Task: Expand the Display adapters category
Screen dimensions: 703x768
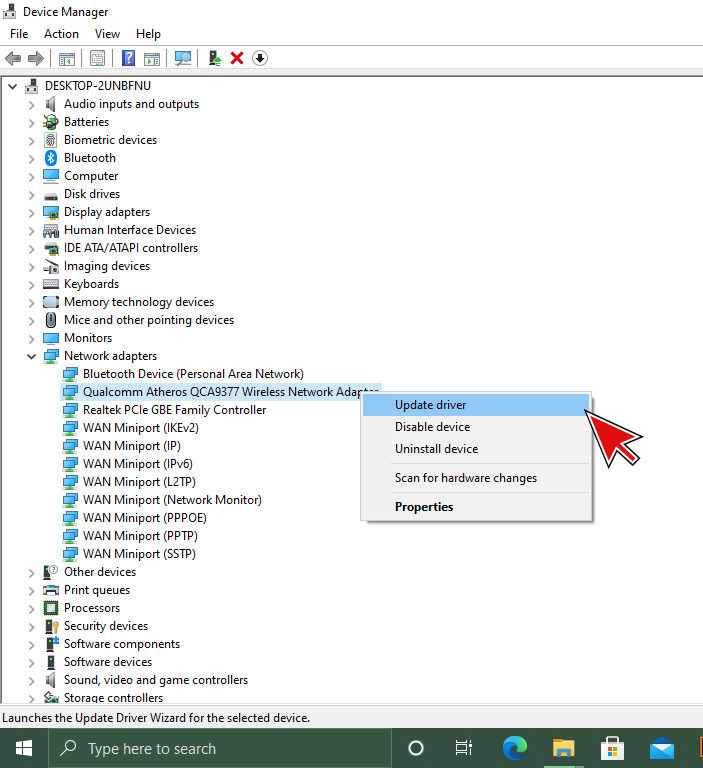Action: (31, 212)
